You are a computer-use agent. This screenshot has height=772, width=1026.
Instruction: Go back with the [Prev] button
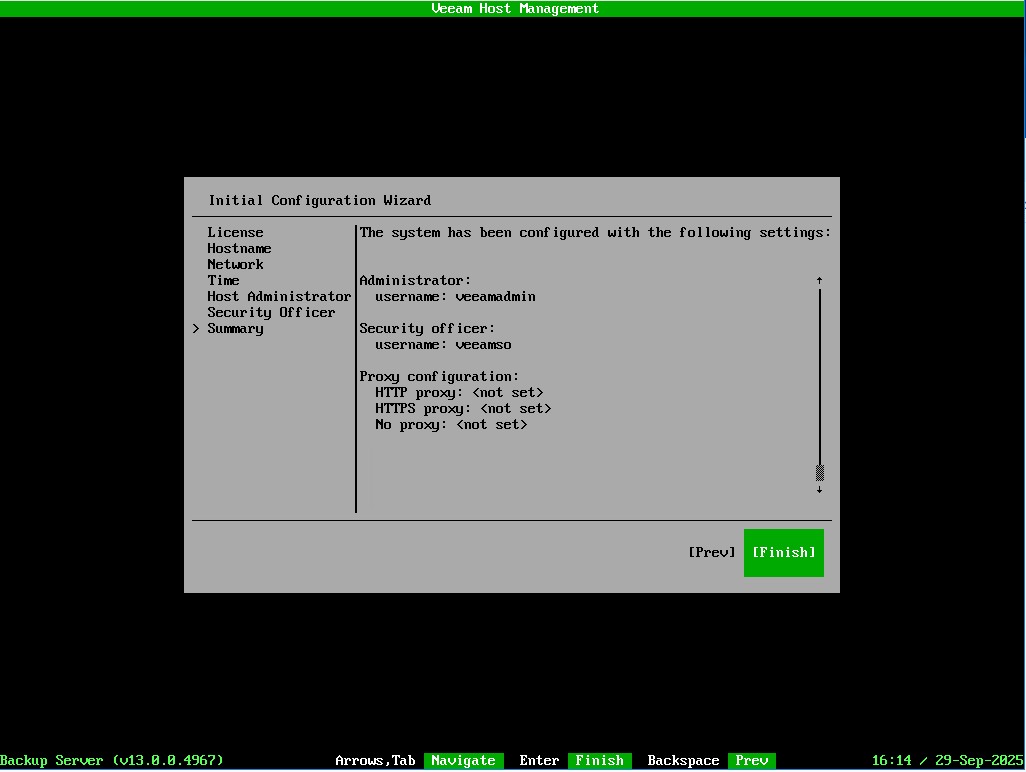711,553
